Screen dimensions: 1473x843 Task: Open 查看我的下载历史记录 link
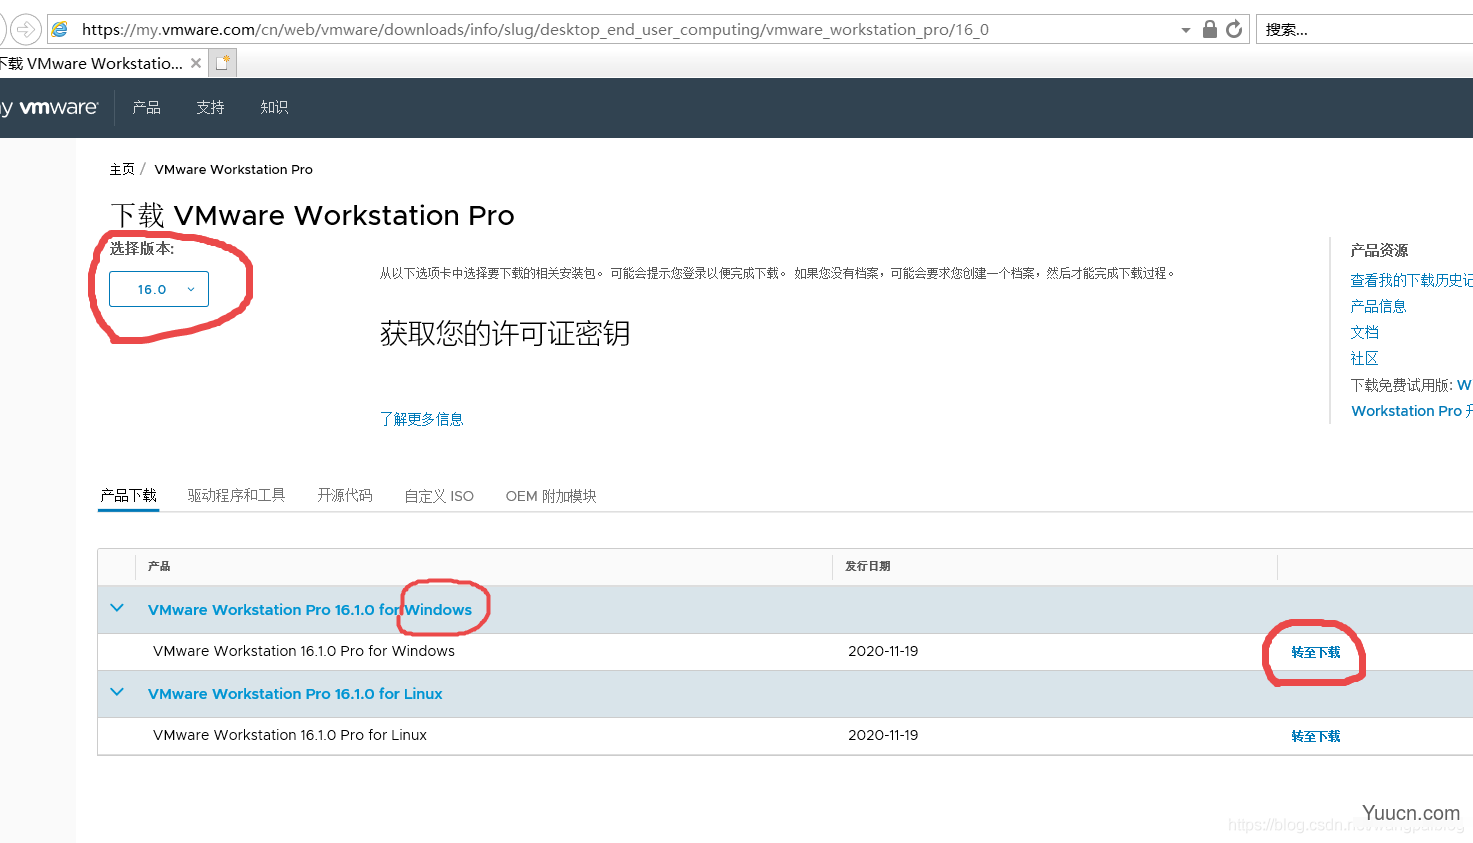pos(1411,280)
